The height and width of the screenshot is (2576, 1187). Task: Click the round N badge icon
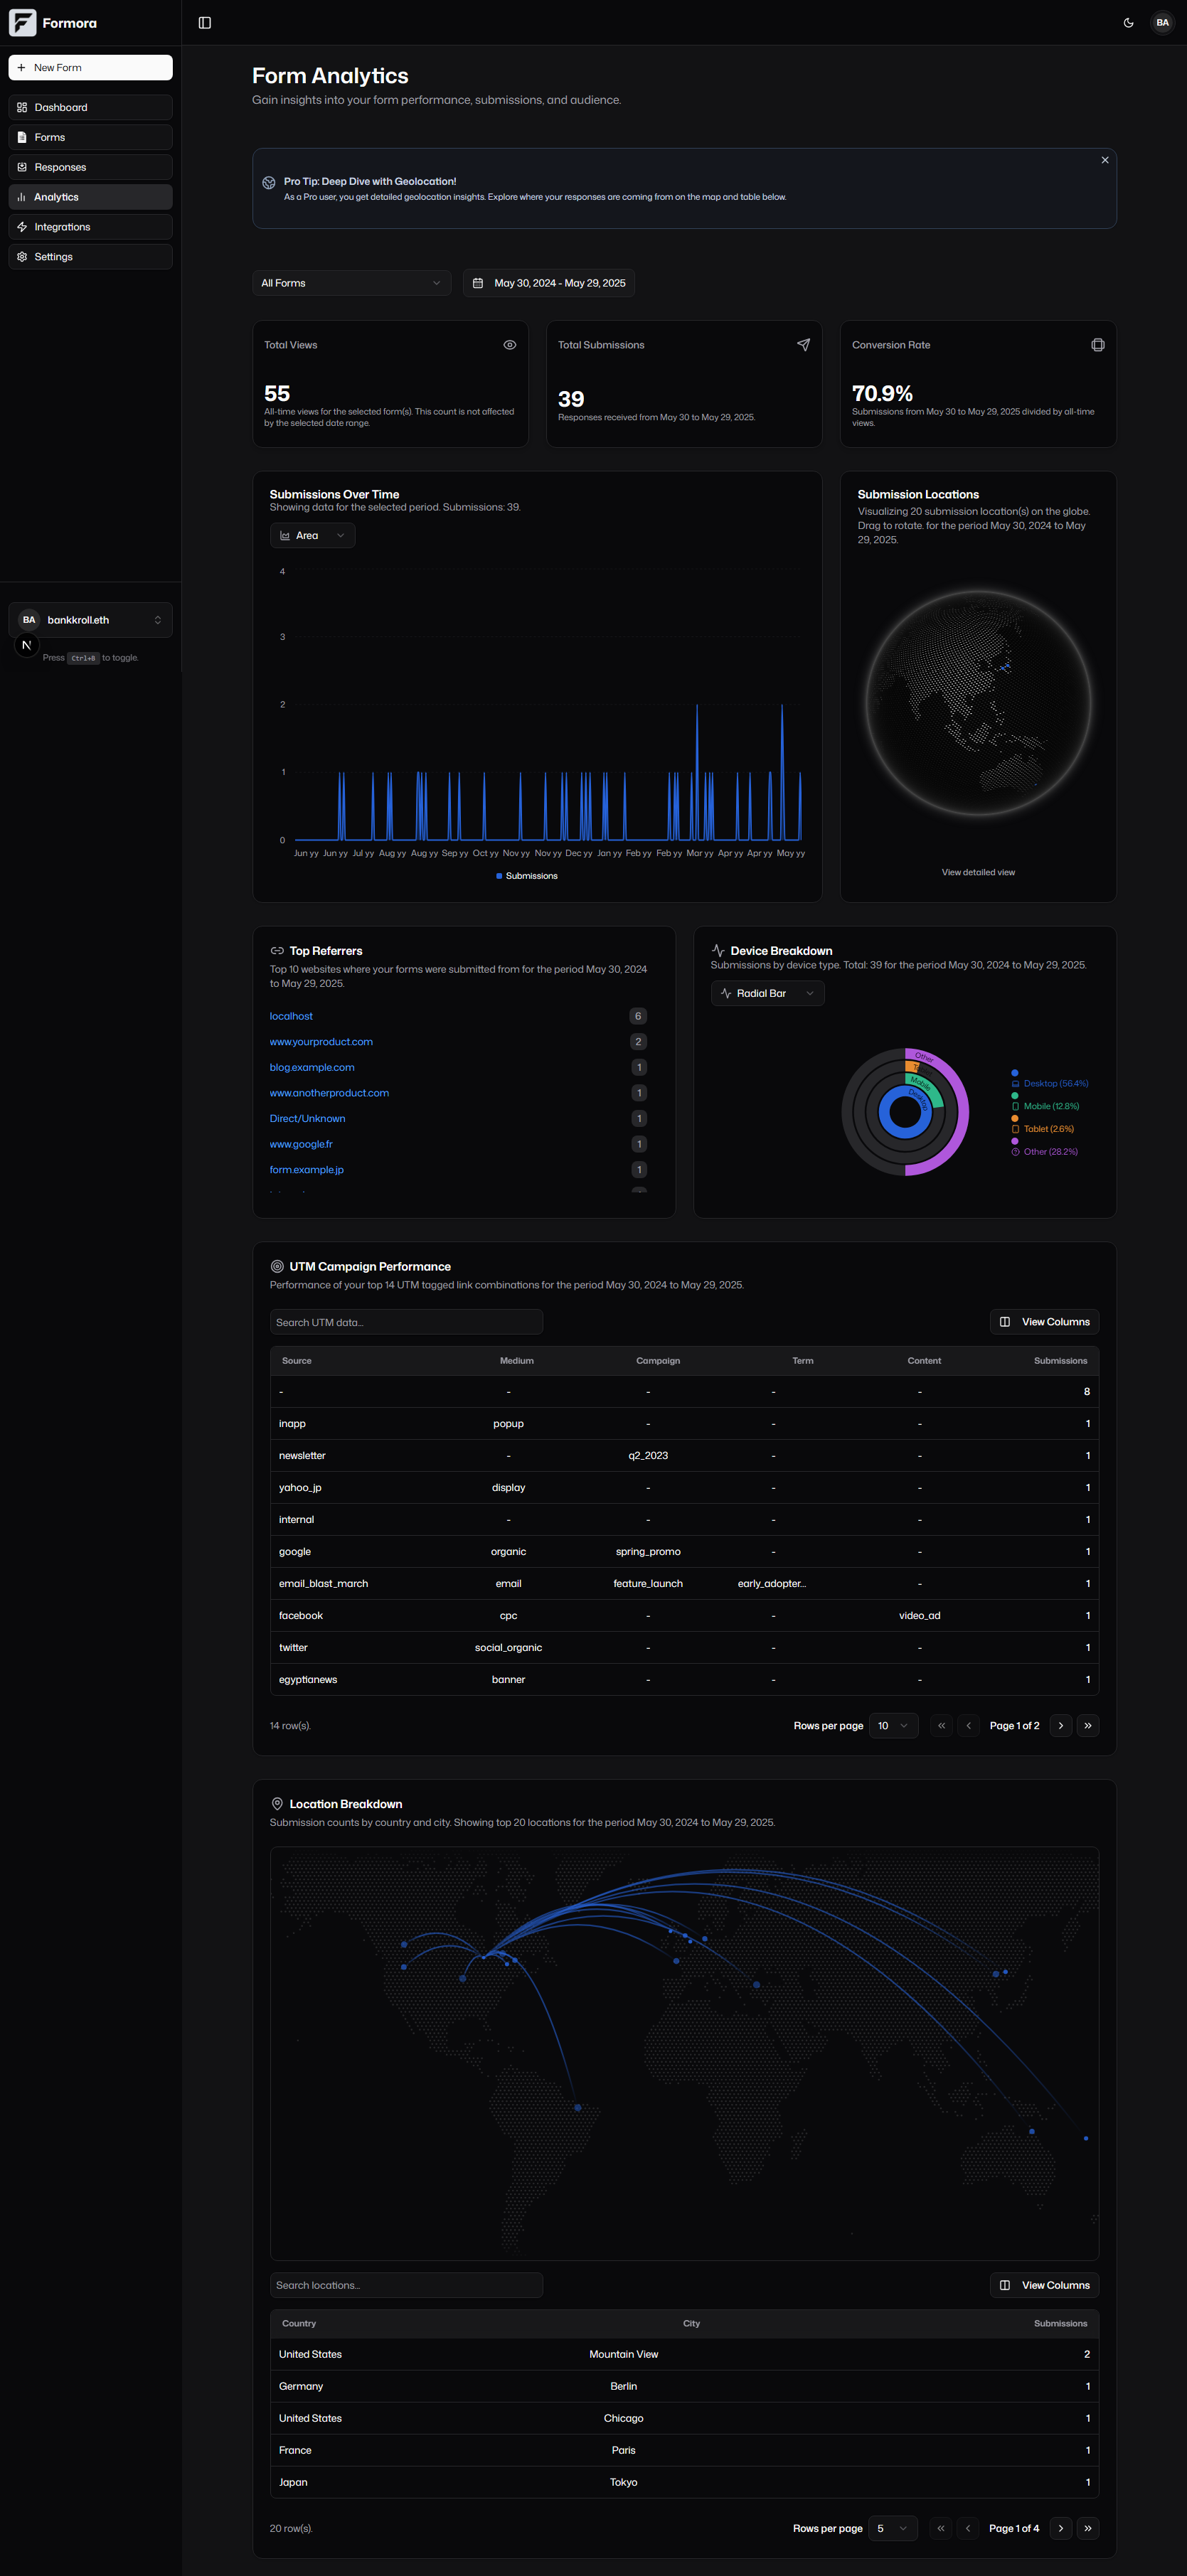(27, 645)
